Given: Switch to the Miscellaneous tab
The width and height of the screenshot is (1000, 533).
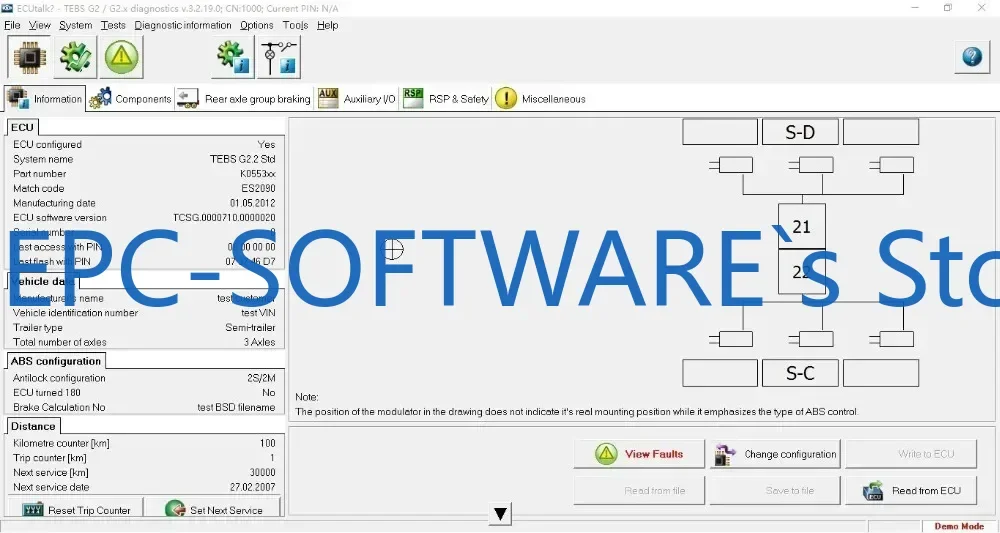Looking at the screenshot, I should [541, 99].
